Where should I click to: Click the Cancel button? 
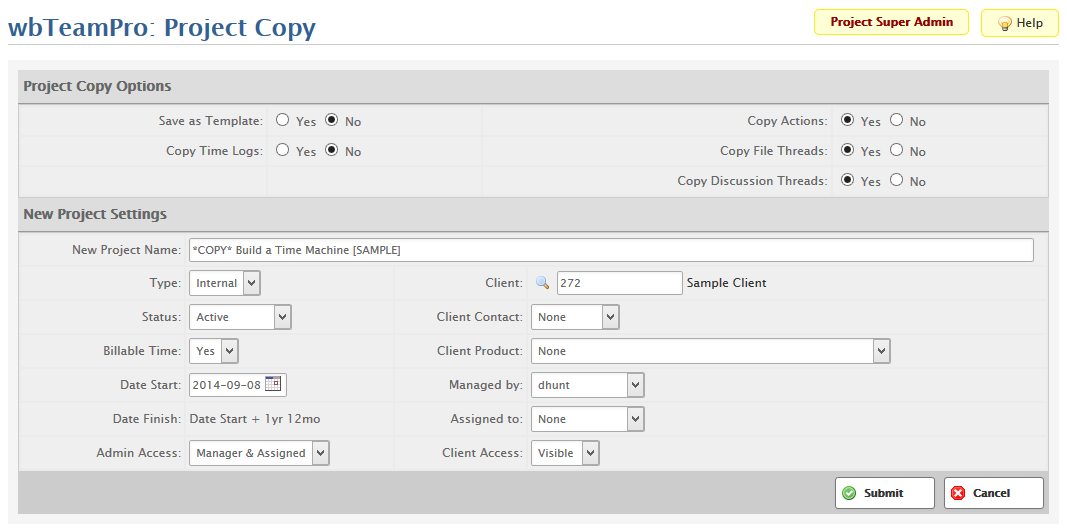point(994,493)
